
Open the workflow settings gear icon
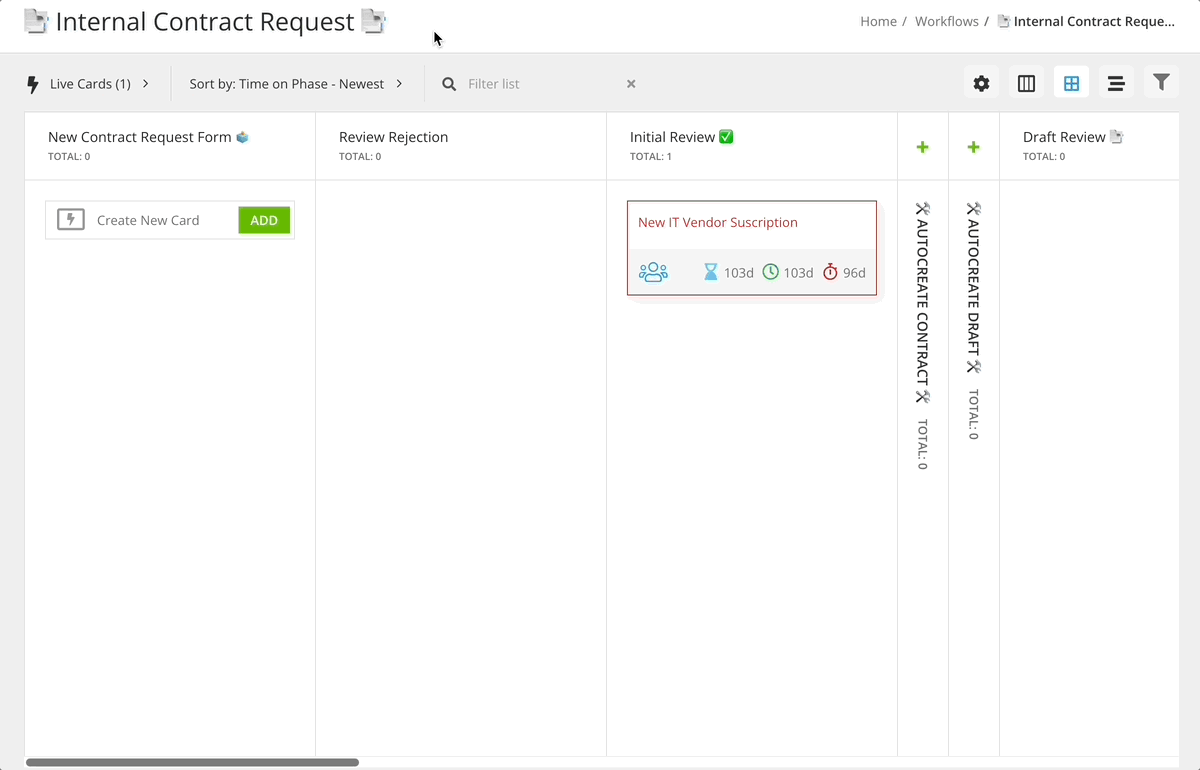[x=980, y=82]
